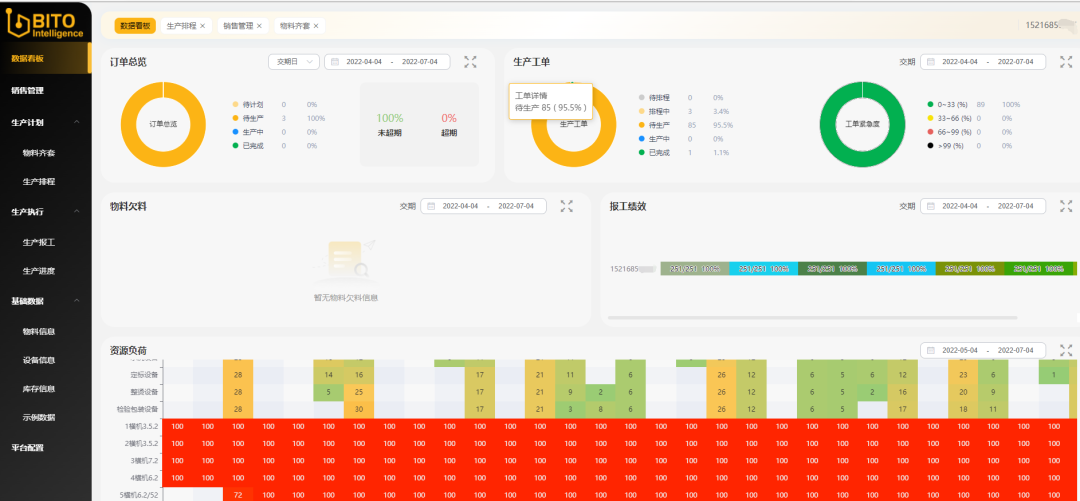1080x501 pixels.
Task: Click calendar icon in 资源负荷 date range
Action: point(931,350)
